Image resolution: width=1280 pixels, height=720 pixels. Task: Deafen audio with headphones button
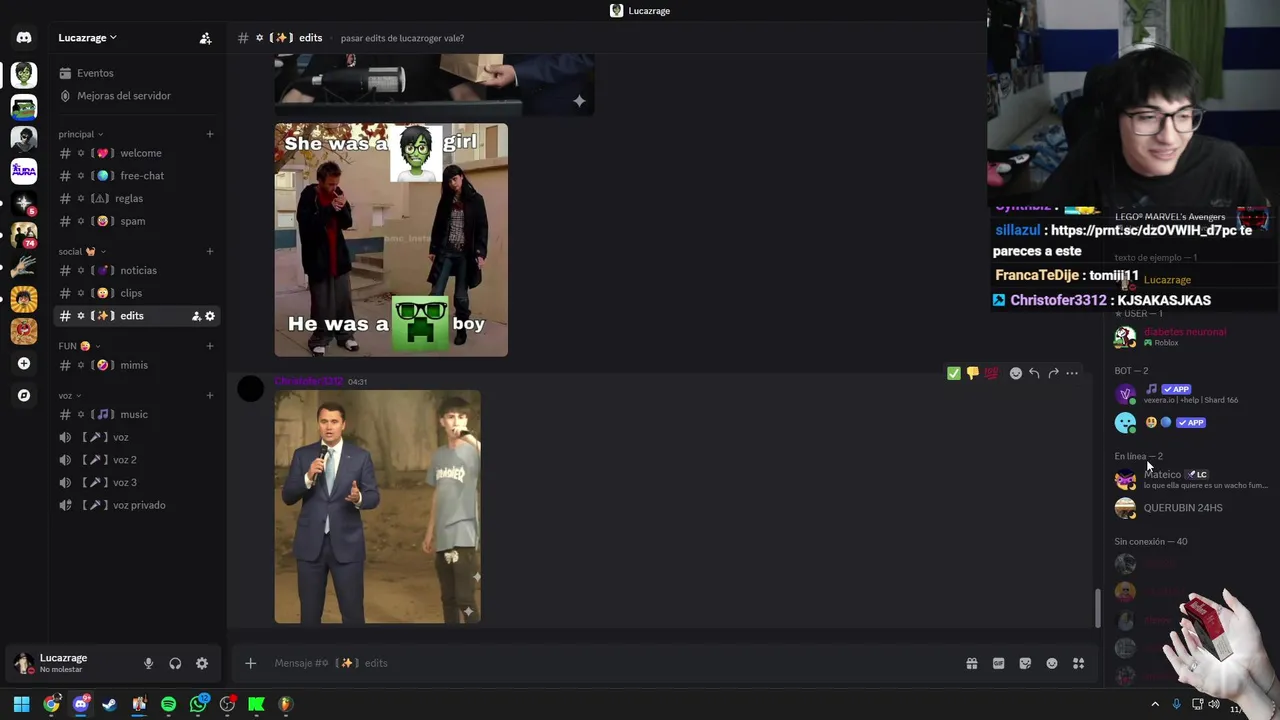click(175, 663)
